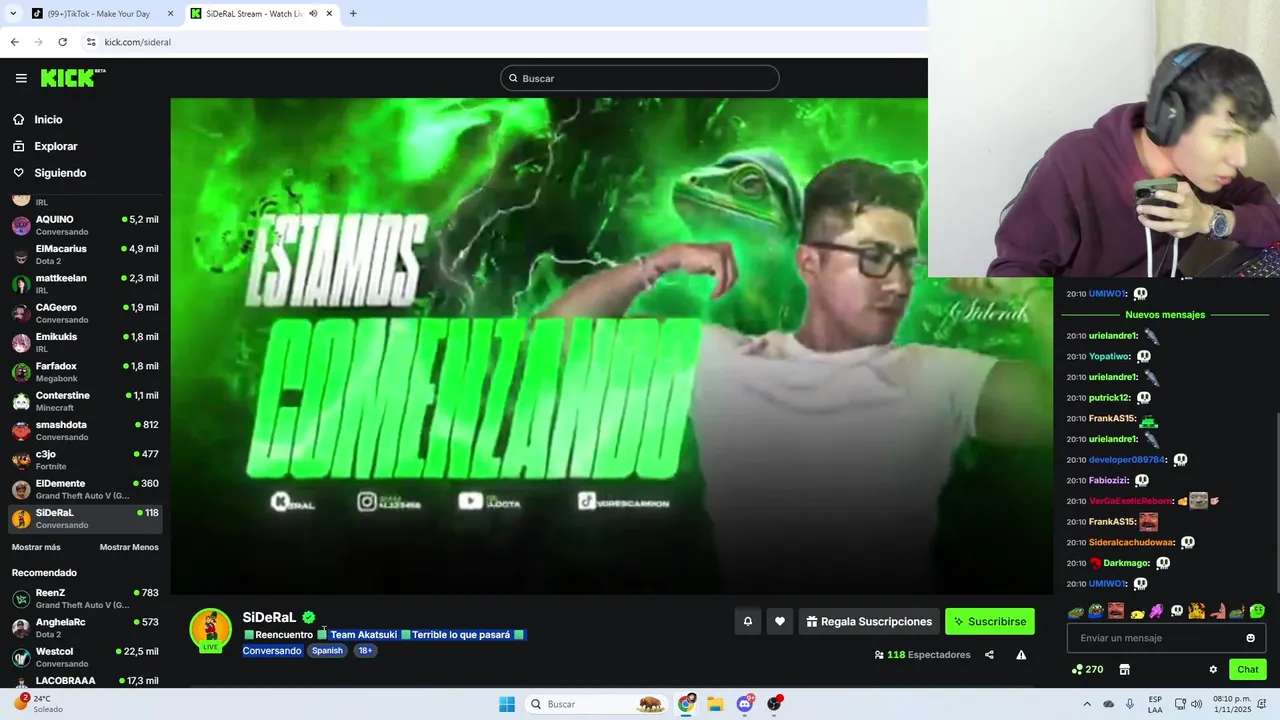Open CAGeero channel in sidebar
The height and width of the screenshot is (720, 1280).
pos(85,313)
